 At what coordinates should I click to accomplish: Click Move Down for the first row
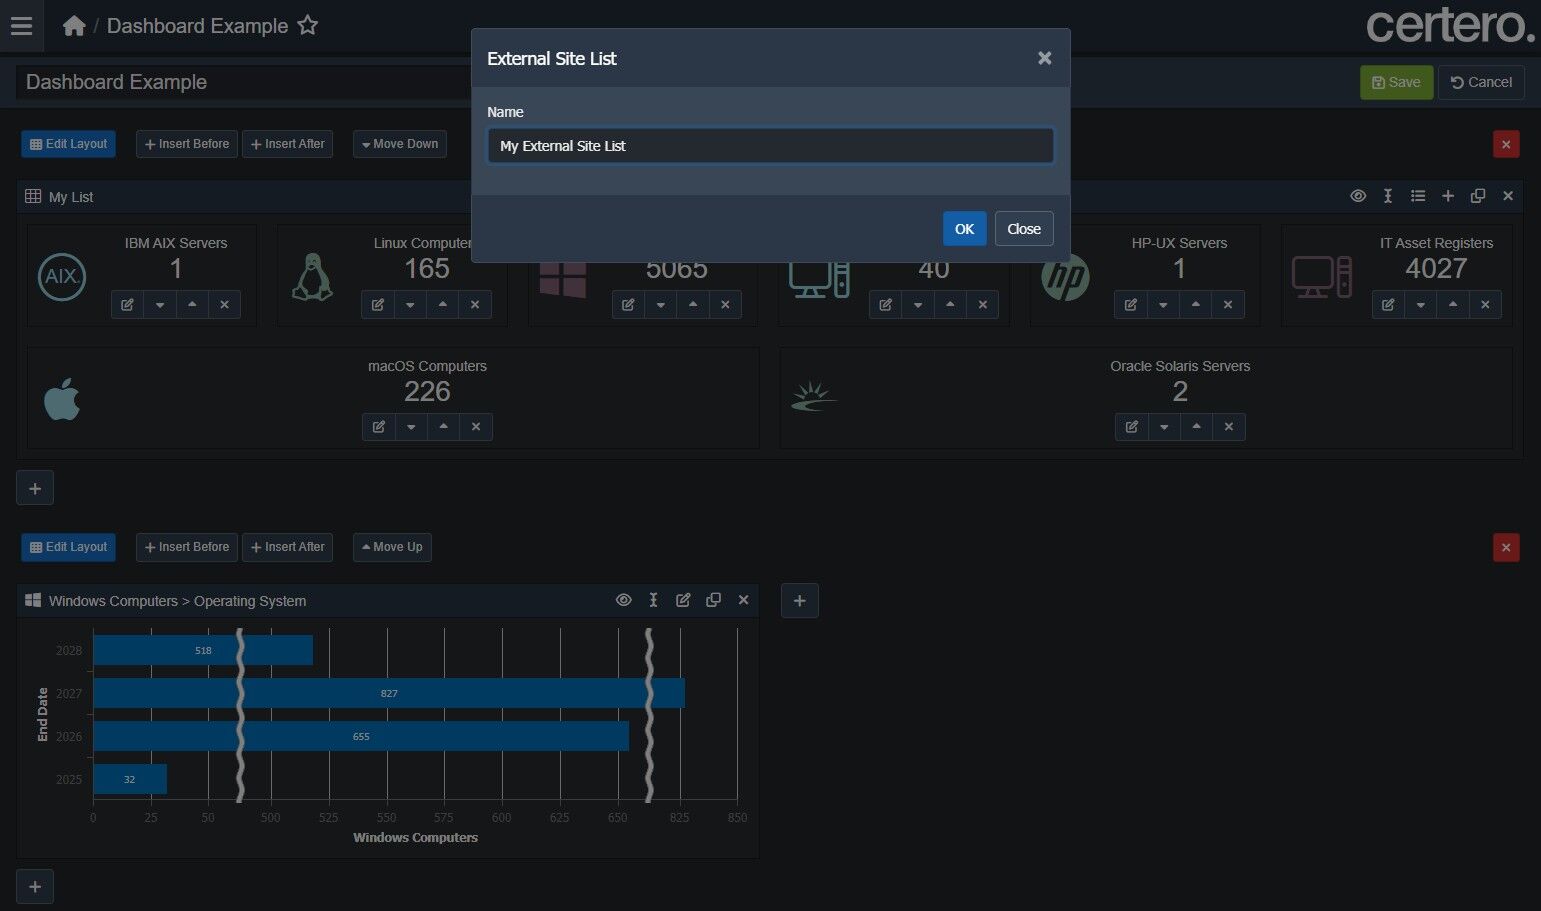click(x=400, y=144)
